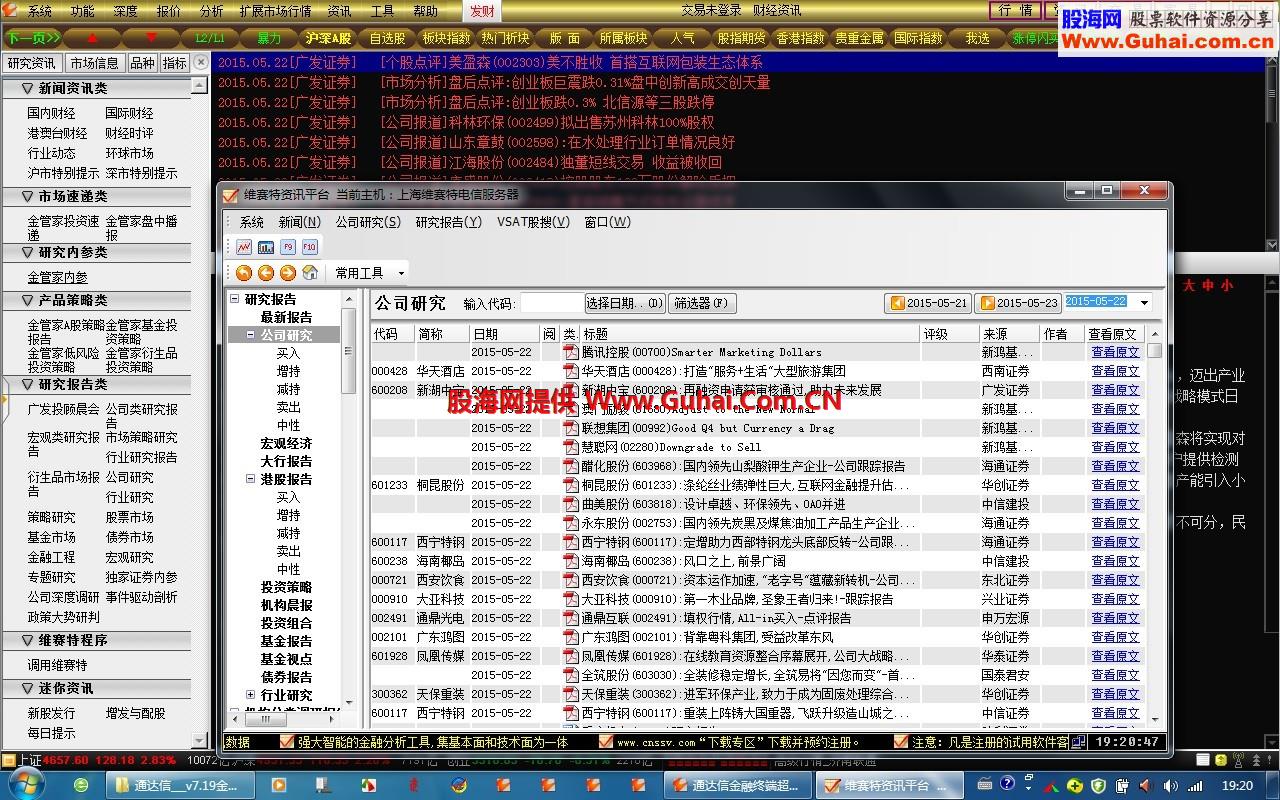
Task: Open the home page icon
Action: coord(310,273)
